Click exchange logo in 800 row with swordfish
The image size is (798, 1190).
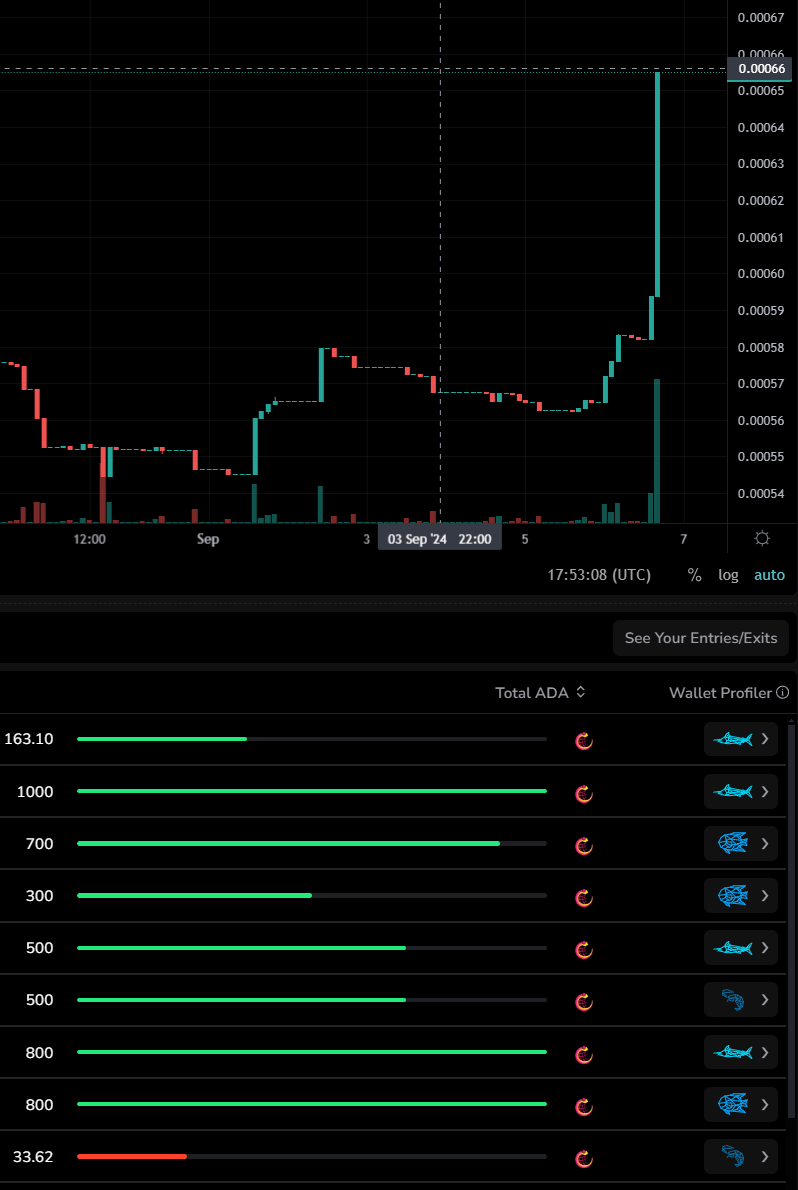584,1053
